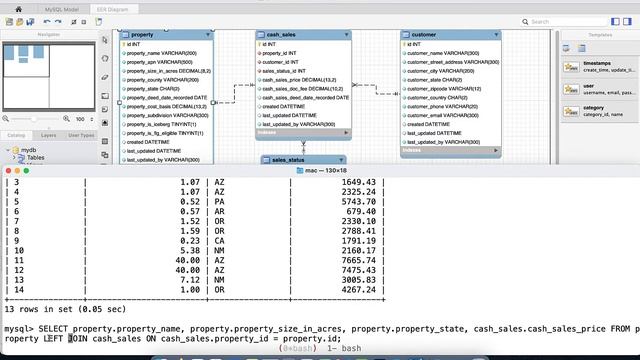Image resolution: width=640 pixels, height=360 pixels.
Task: Collapse the property table columns arrow
Action: [x=208, y=35]
